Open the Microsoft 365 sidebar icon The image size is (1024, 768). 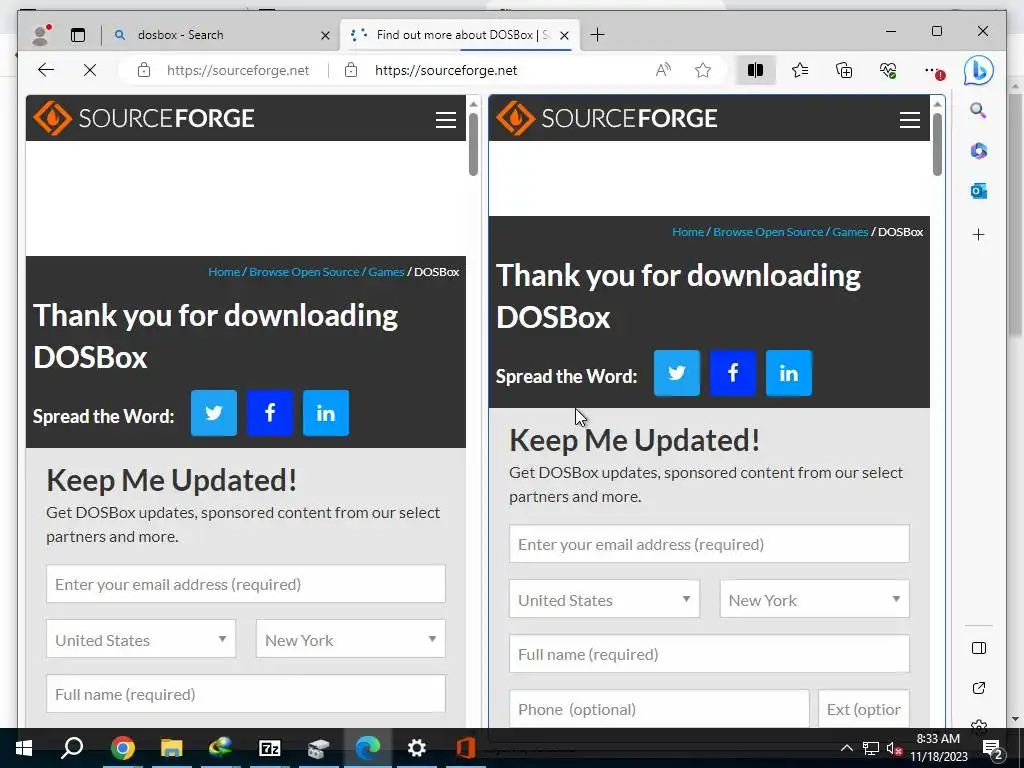(978, 151)
